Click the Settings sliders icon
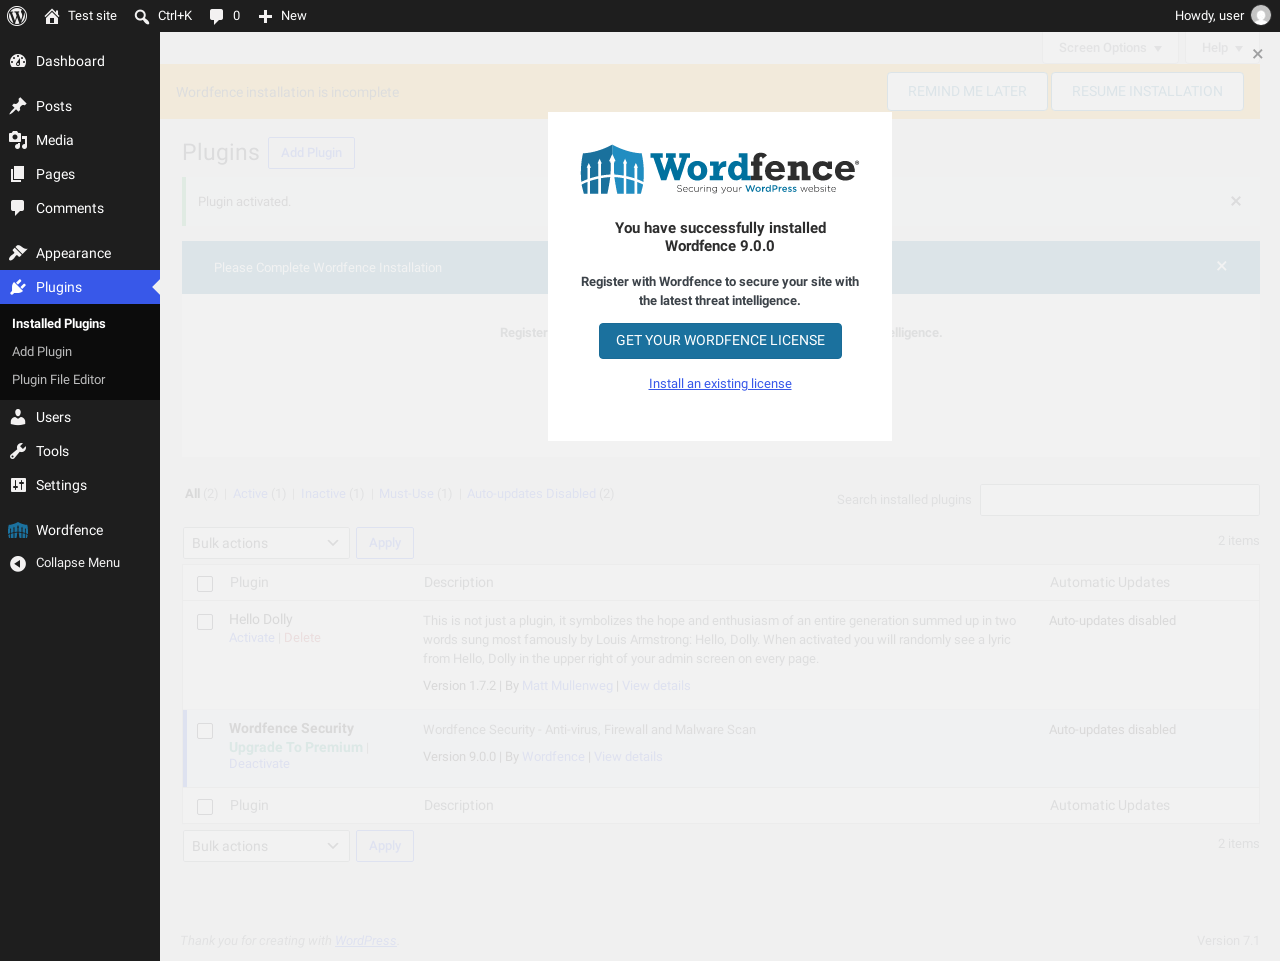This screenshot has width=1280, height=961. (x=18, y=485)
